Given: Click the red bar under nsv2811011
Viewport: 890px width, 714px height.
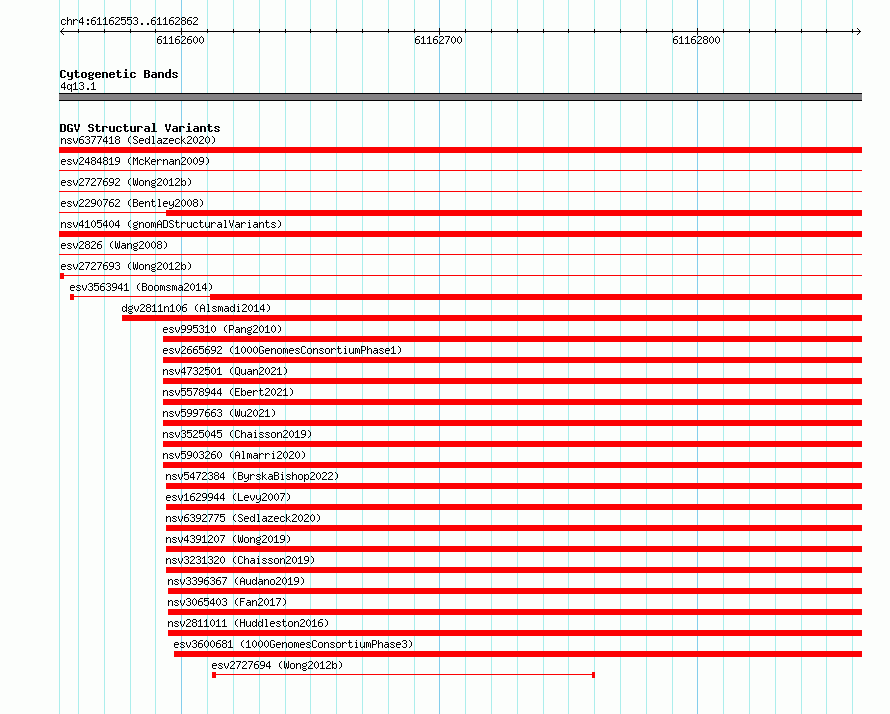Looking at the screenshot, I should tap(515, 633).
